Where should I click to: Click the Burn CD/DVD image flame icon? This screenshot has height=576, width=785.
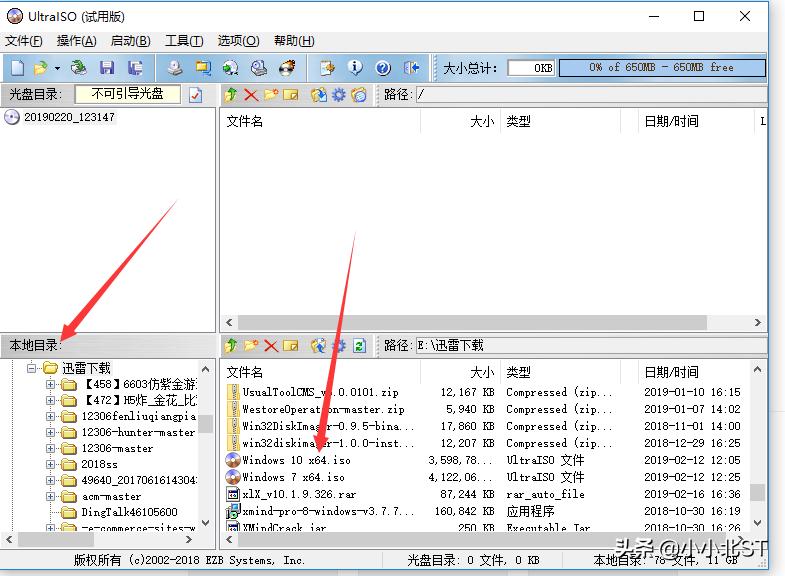tap(287, 68)
